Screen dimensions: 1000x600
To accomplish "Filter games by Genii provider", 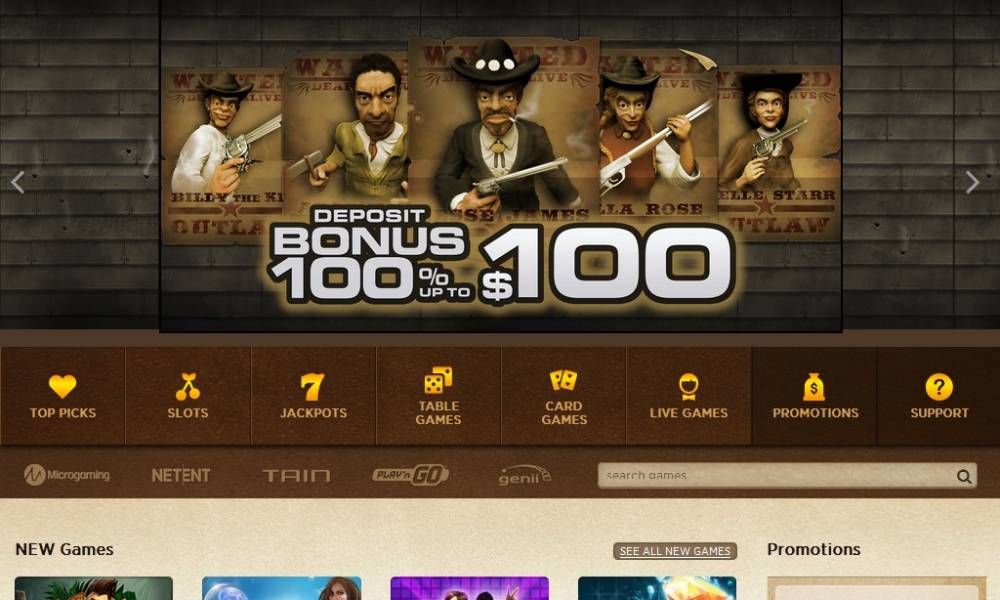I will pyautogui.click(x=525, y=475).
